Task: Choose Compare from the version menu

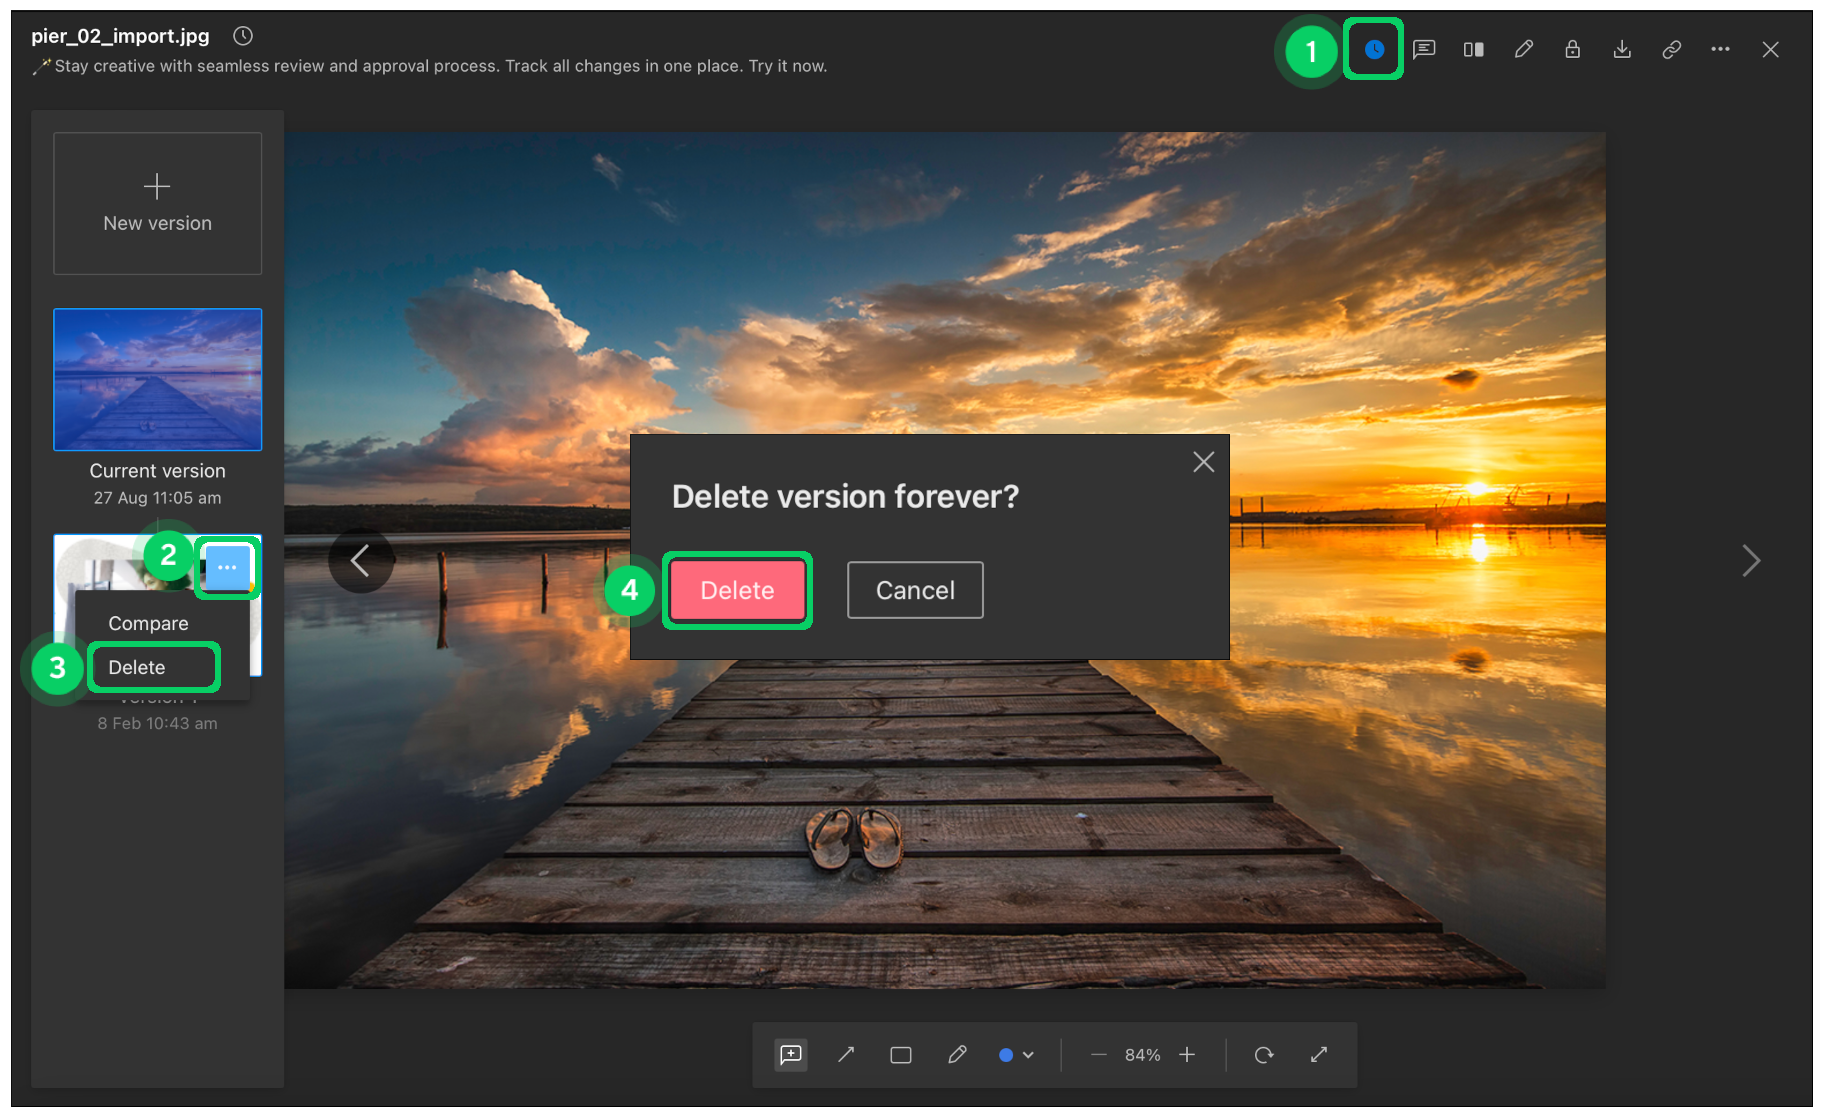Action: click(148, 623)
